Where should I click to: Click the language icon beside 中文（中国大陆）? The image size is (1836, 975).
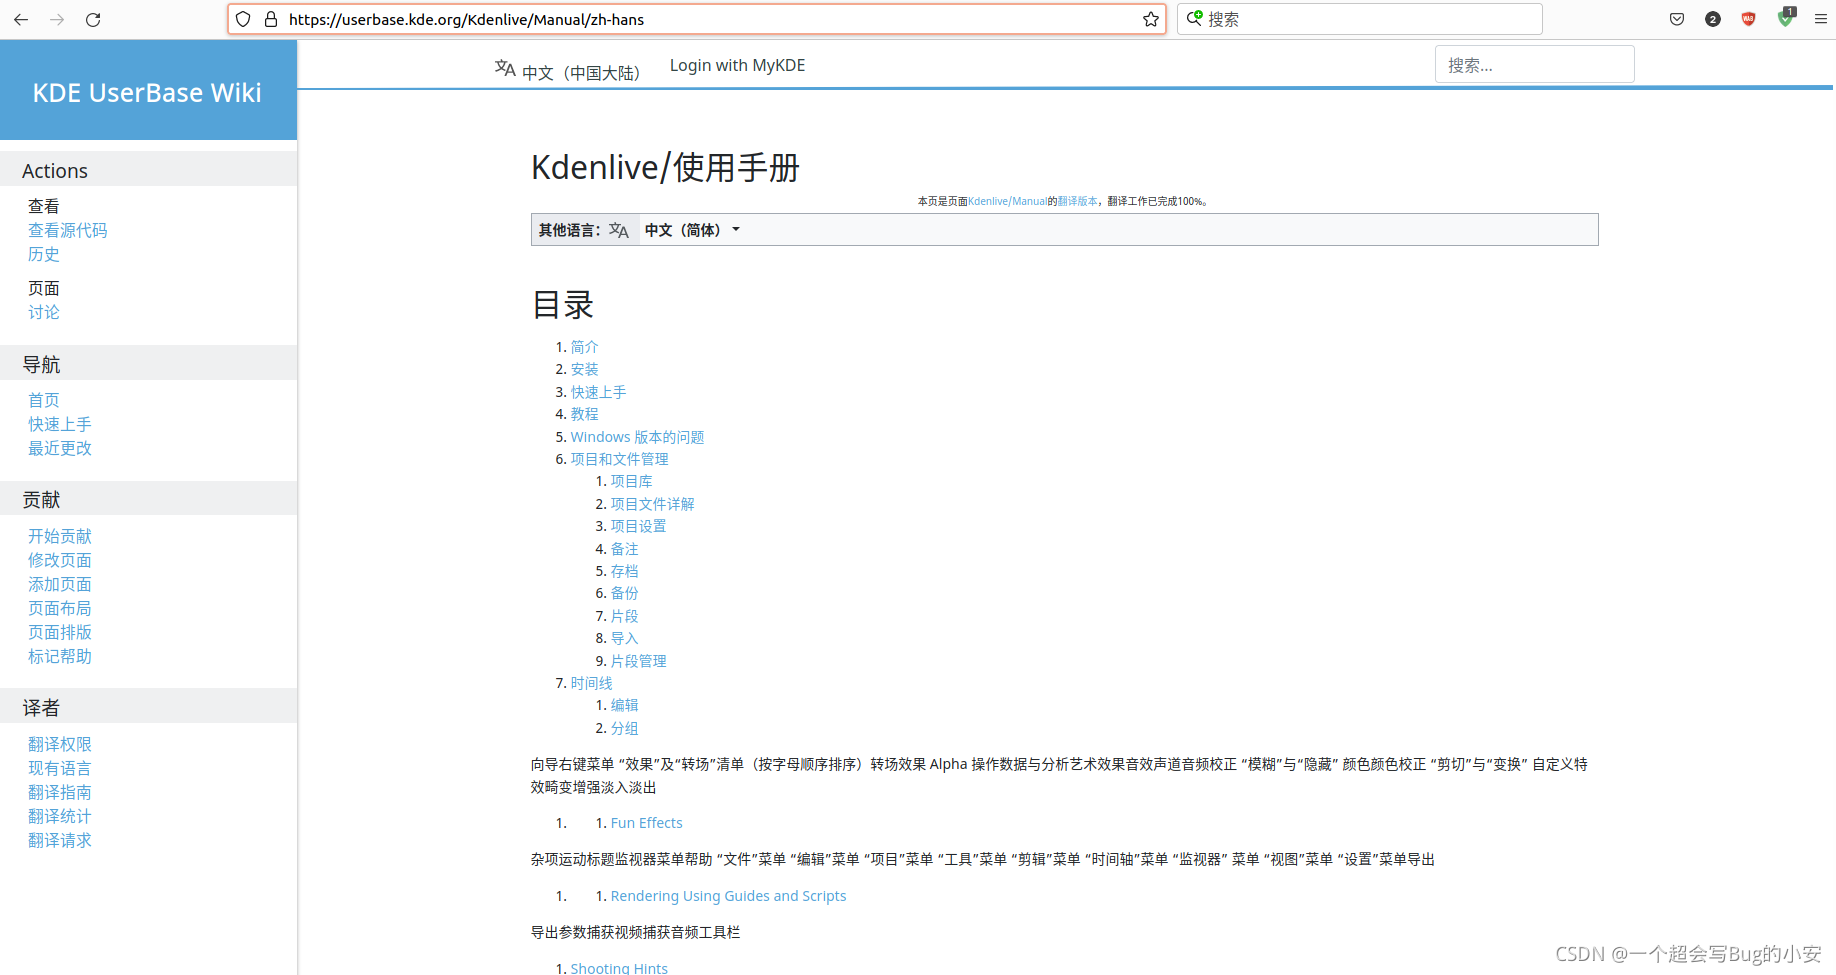pos(505,68)
